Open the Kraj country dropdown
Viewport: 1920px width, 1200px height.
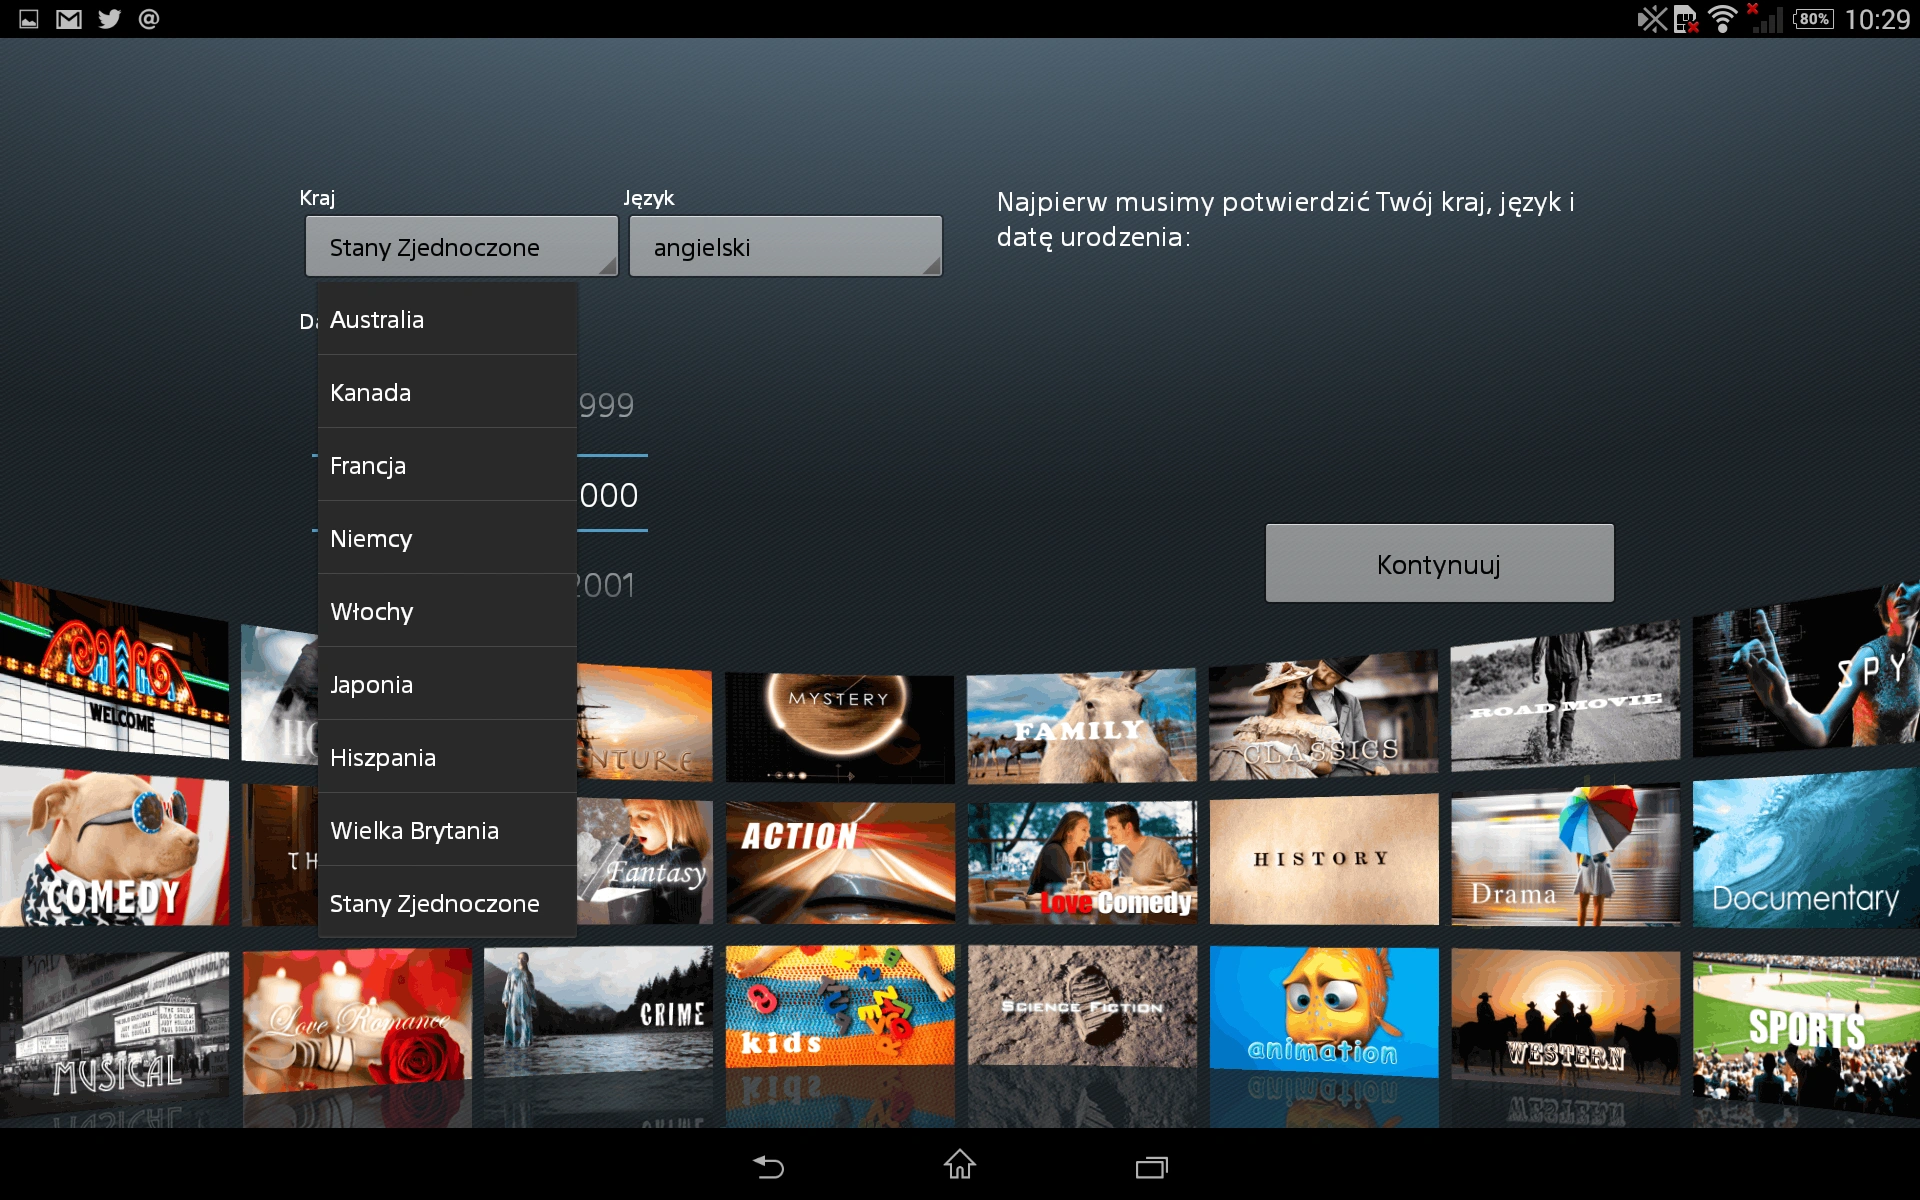pyautogui.click(x=462, y=247)
